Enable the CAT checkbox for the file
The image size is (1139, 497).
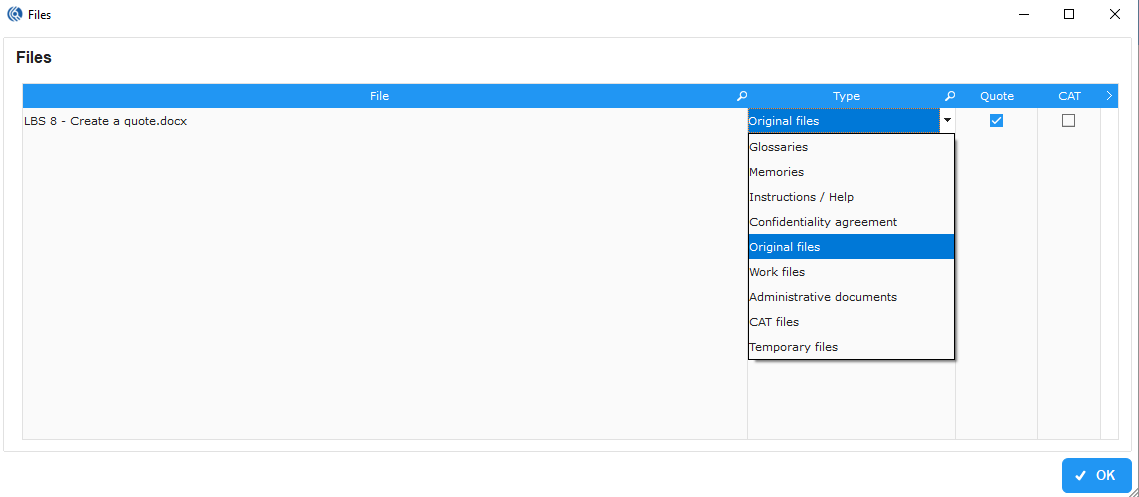pos(1068,121)
